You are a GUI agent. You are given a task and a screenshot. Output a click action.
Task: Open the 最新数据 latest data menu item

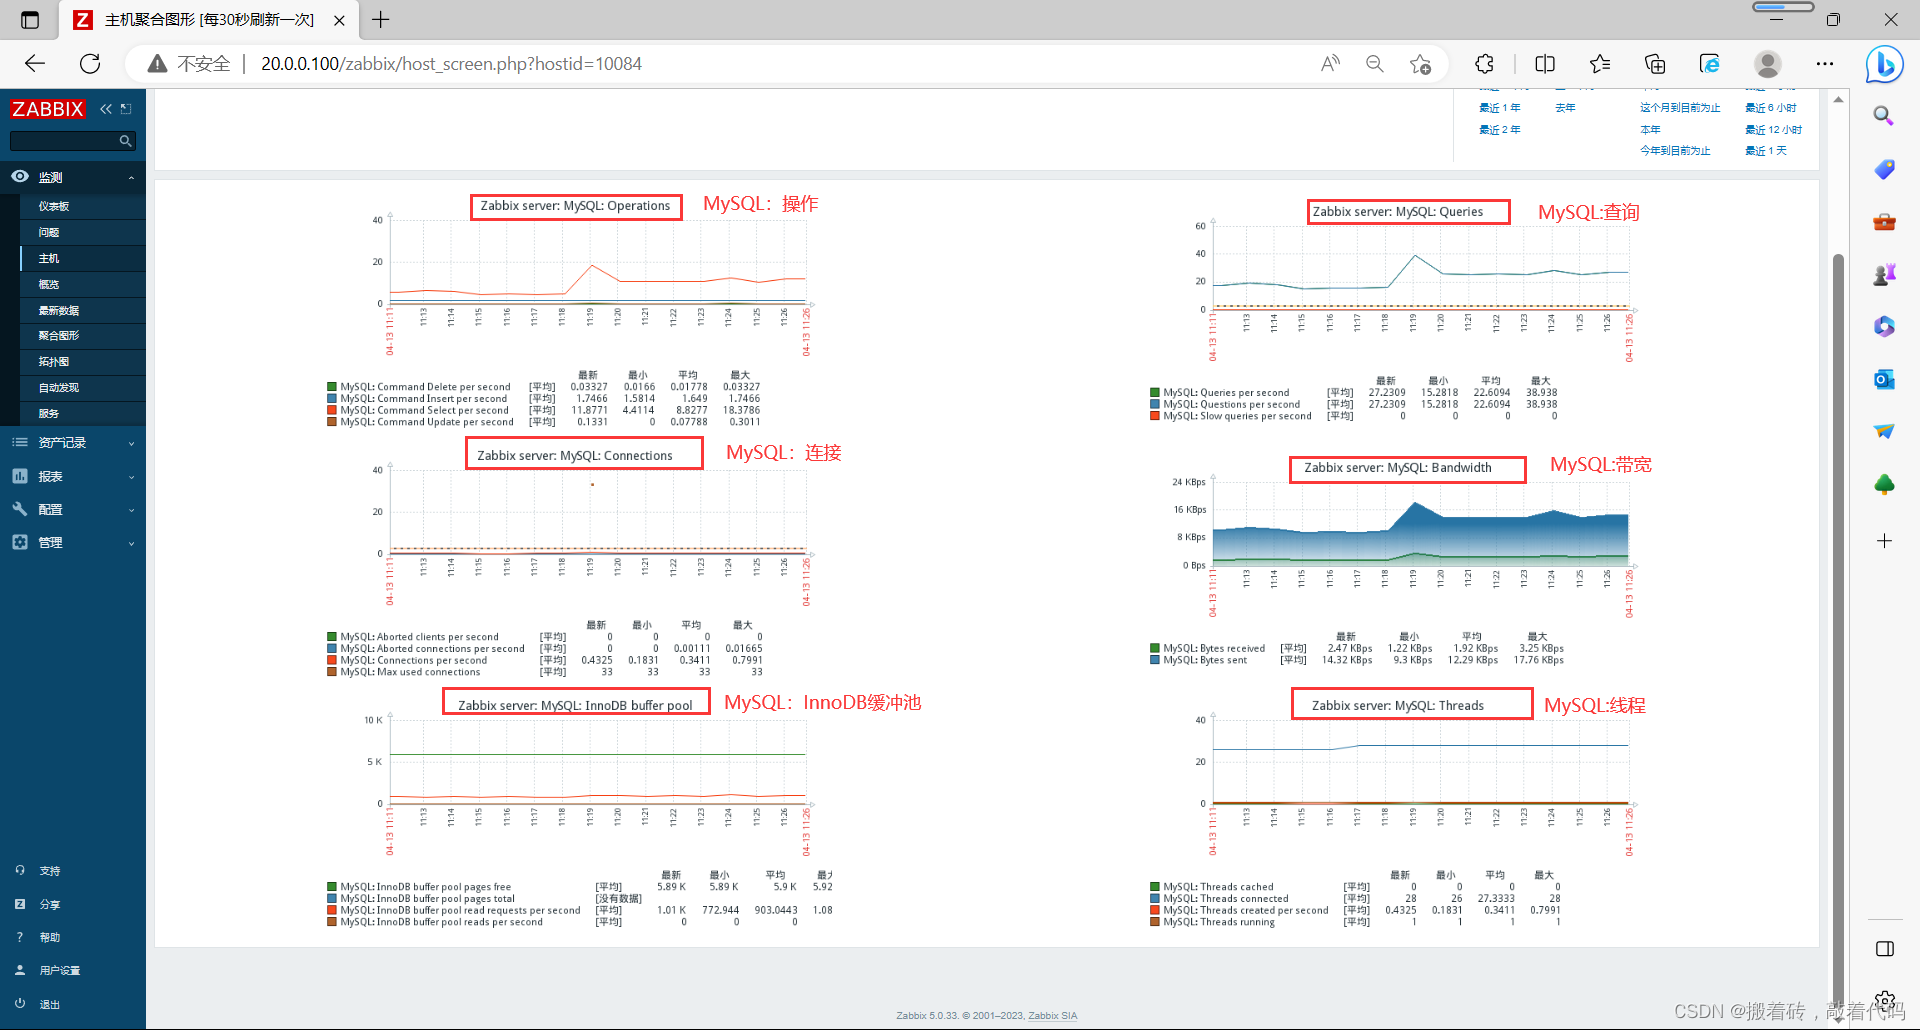(x=59, y=310)
